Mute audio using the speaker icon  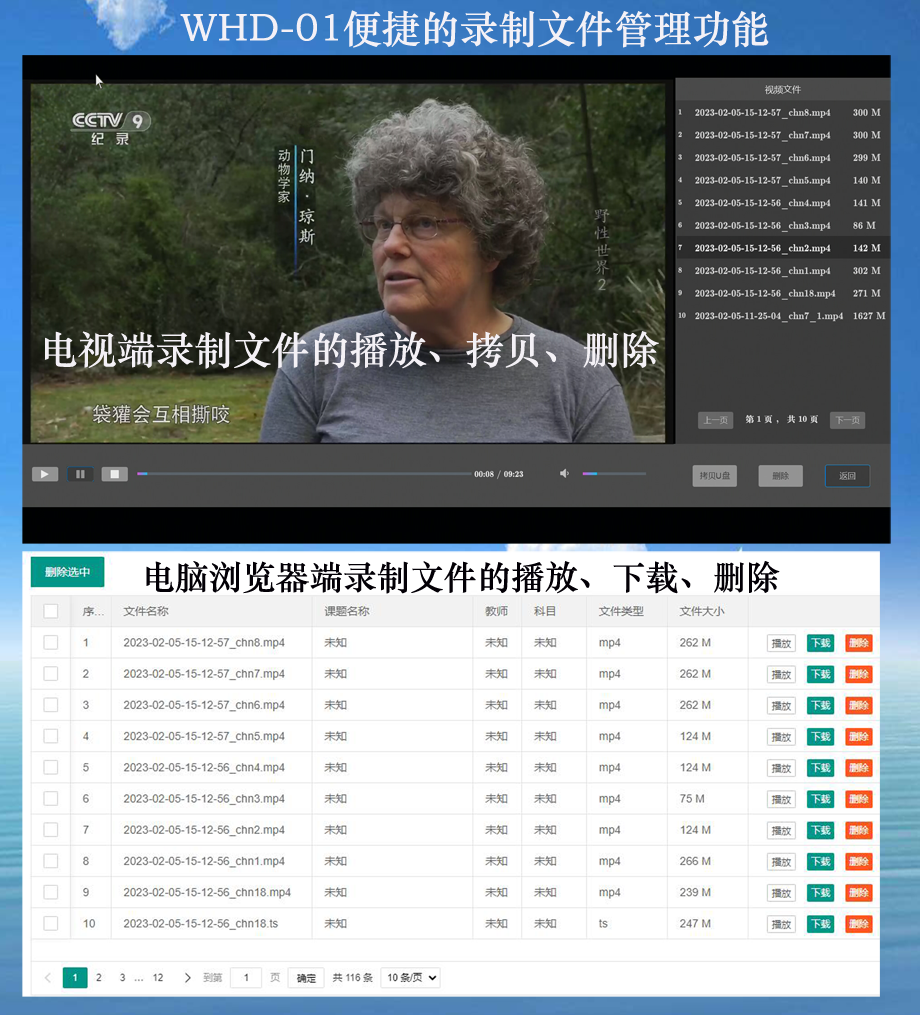(x=564, y=474)
